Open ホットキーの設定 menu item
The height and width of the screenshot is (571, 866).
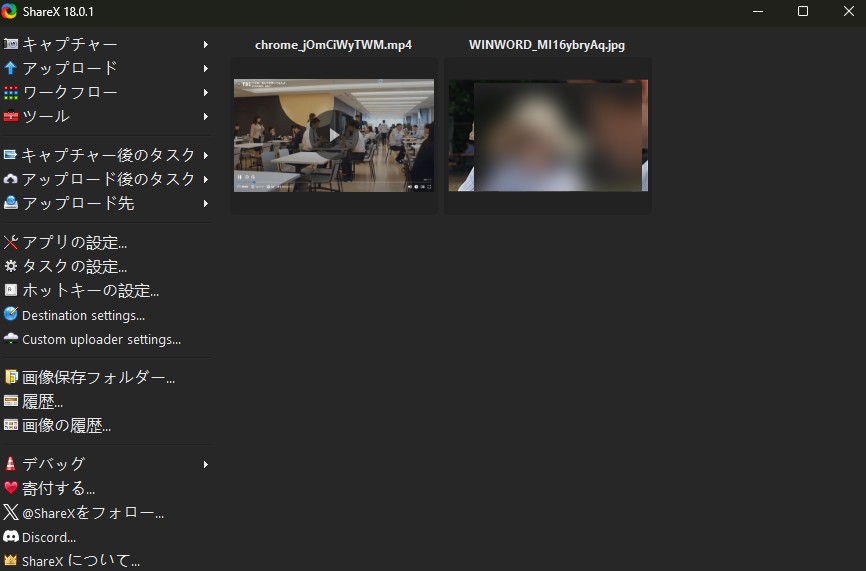pyautogui.click(x=90, y=291)
